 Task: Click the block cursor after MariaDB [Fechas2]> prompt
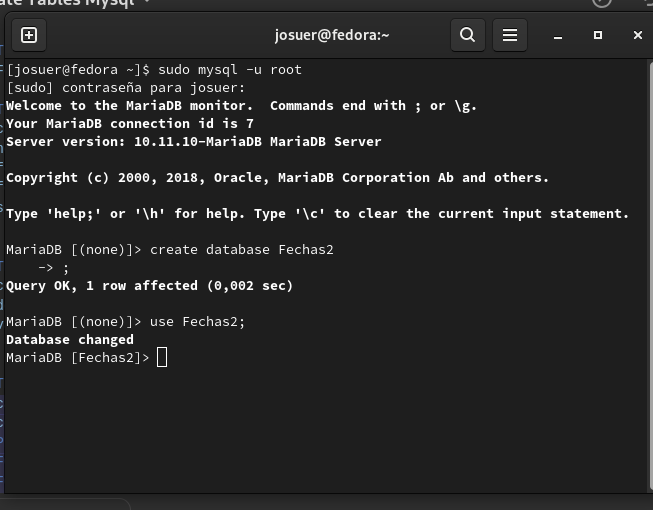[162, 358]
